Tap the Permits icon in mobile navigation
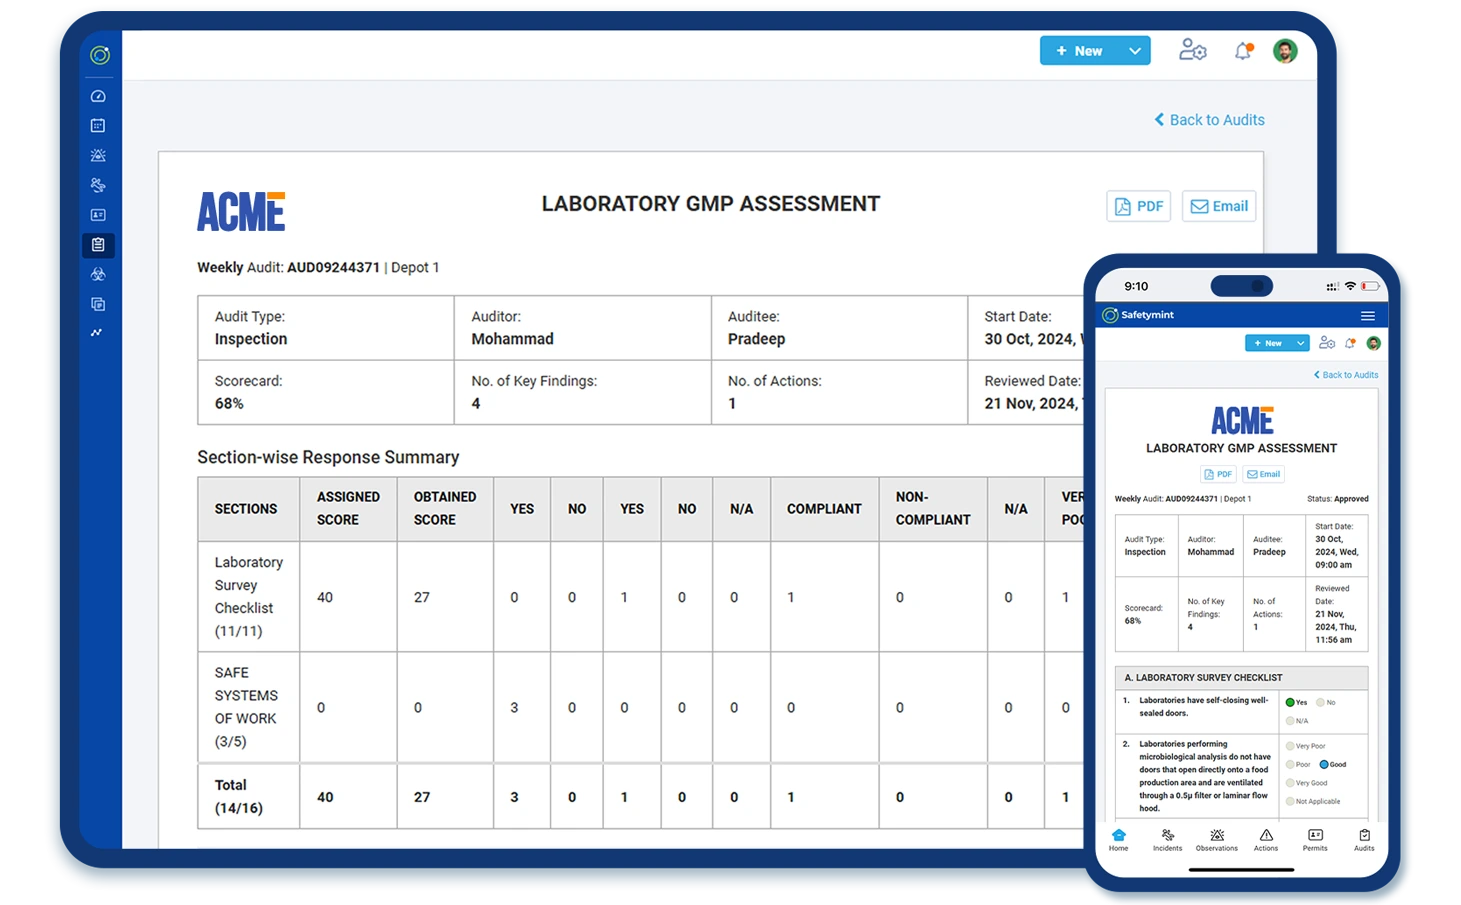The height and width of the screenshot is (905, 1461). (x=1315, y=840)
